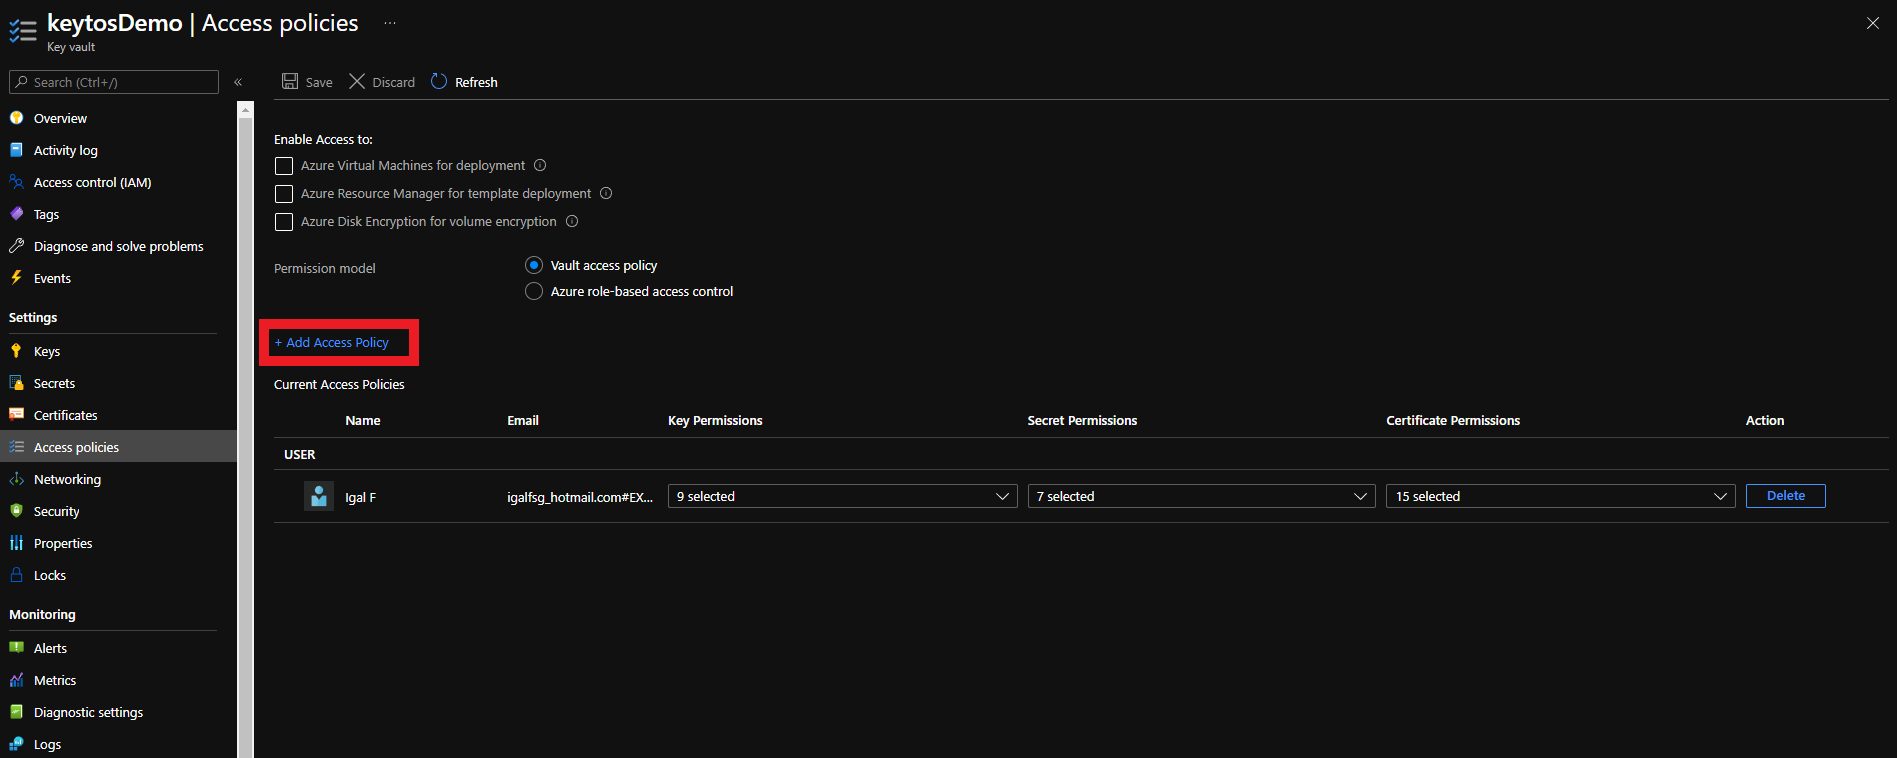The width and height of the screenshot is (1897, 758).
Task: Click the Access control (IAM) people icon
Action: point(16,182)
